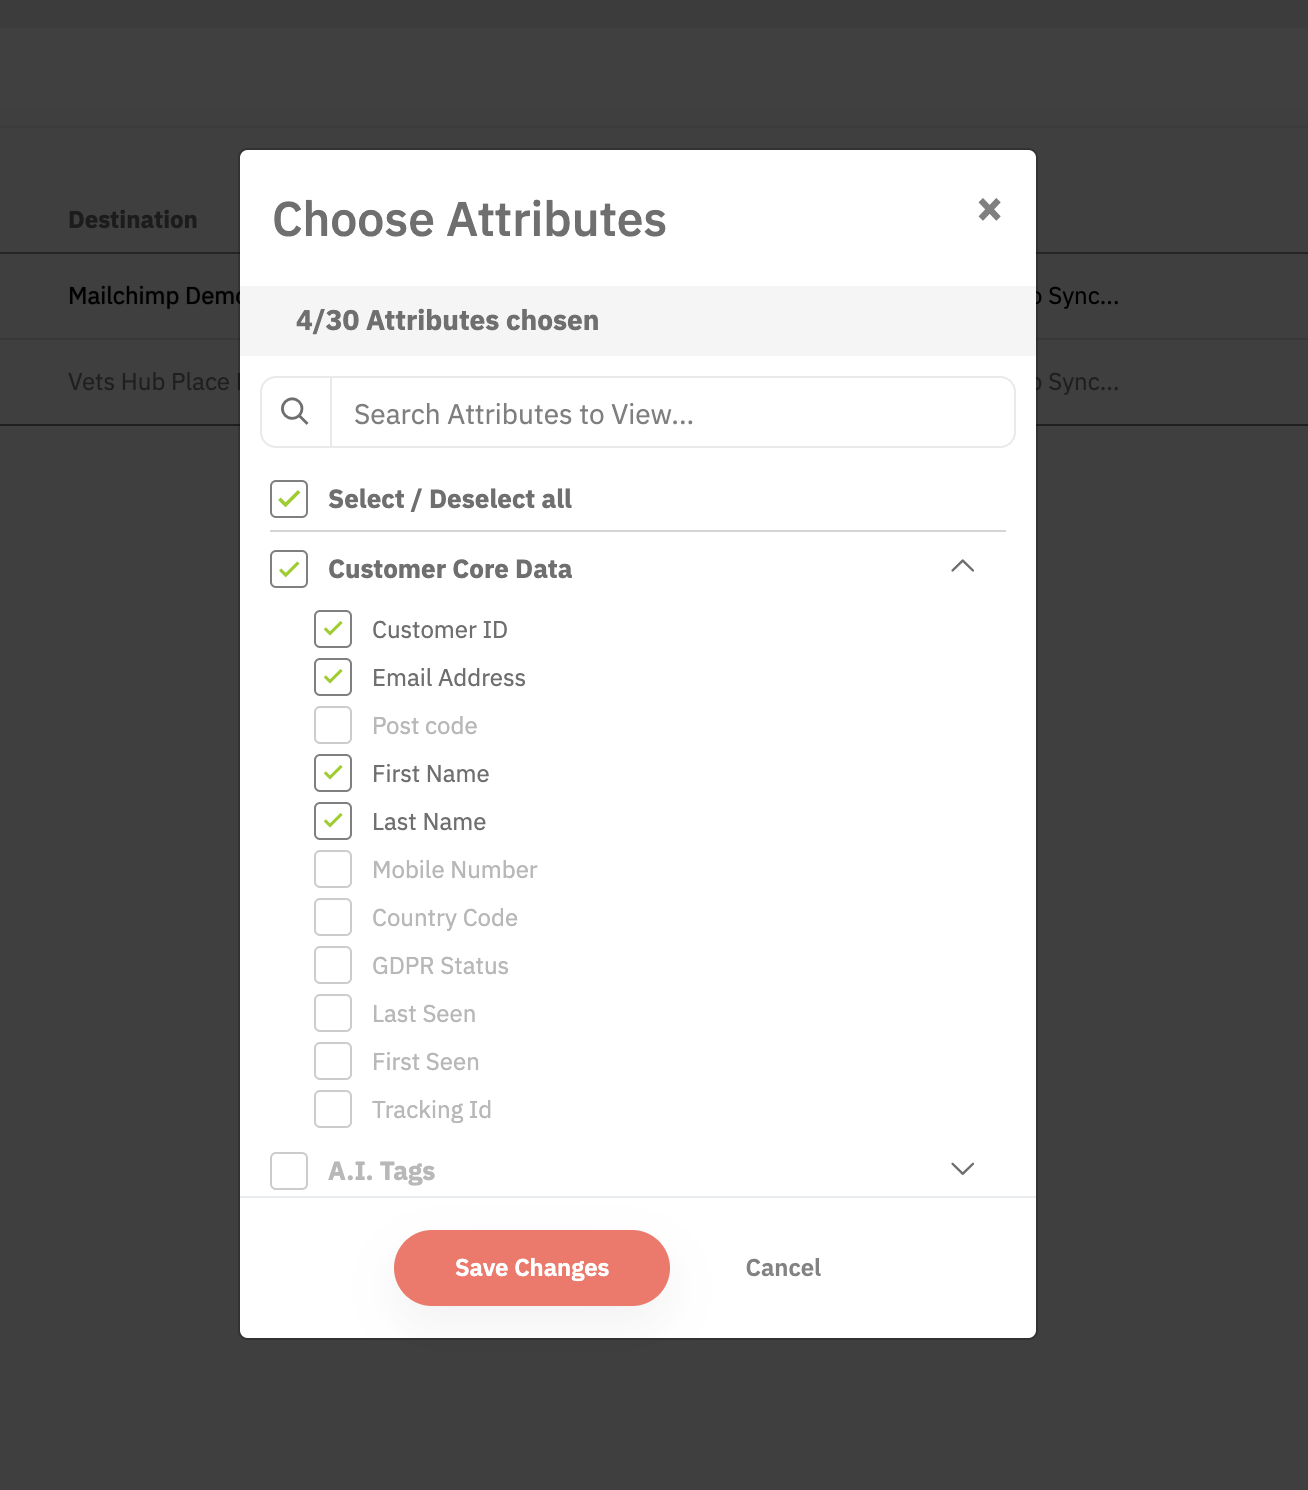Expand the A.I. Tags section

point(962,1168)
